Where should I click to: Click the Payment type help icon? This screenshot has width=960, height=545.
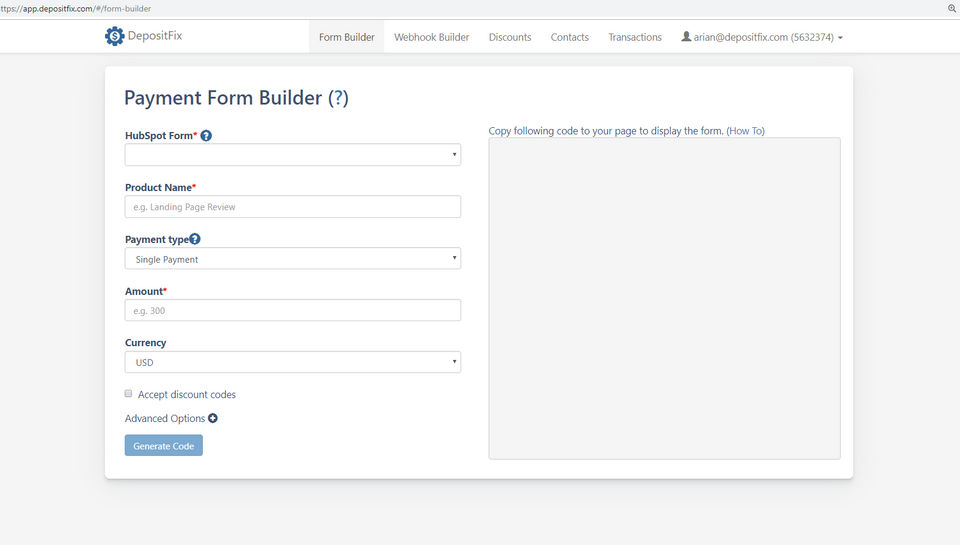(x=195, y=239)
